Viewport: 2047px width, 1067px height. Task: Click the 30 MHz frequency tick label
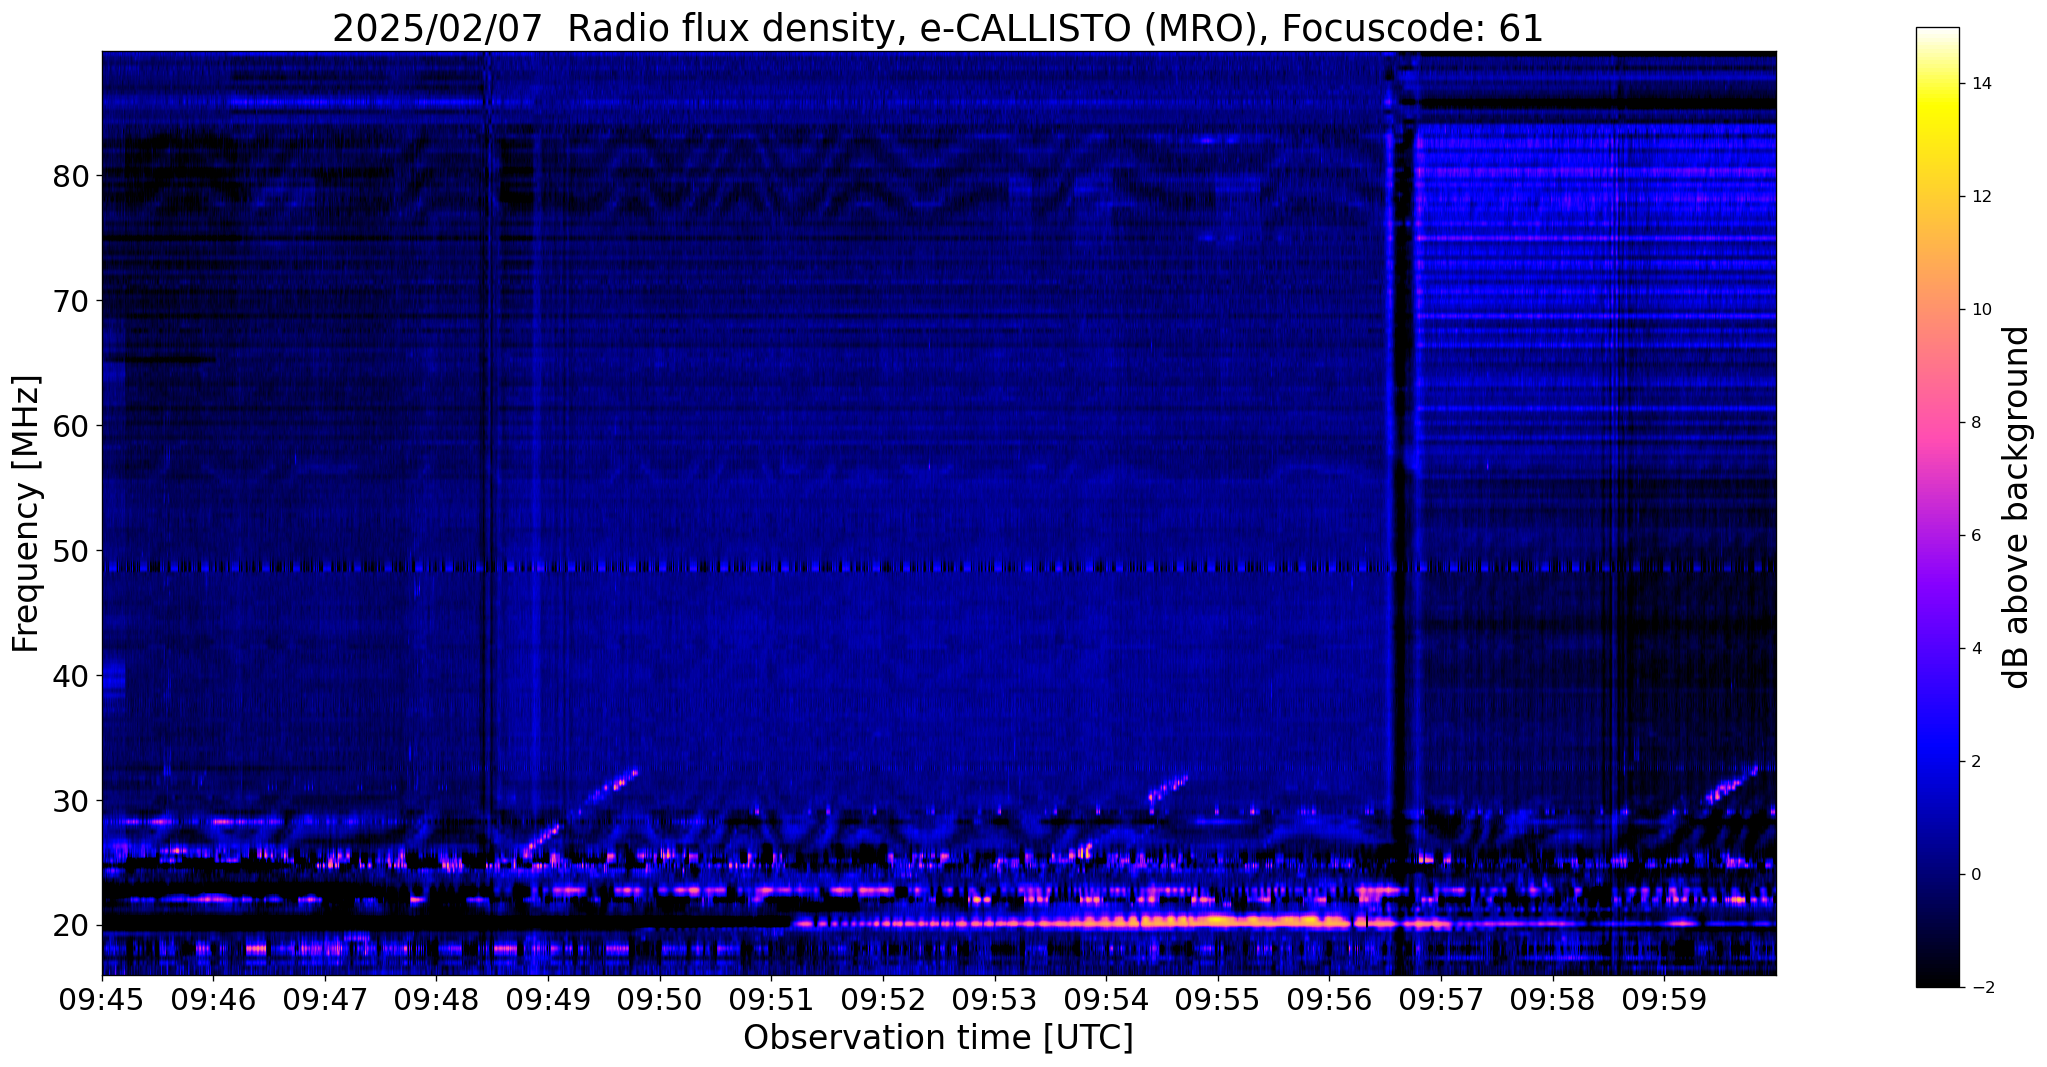[x=71, y=801]
